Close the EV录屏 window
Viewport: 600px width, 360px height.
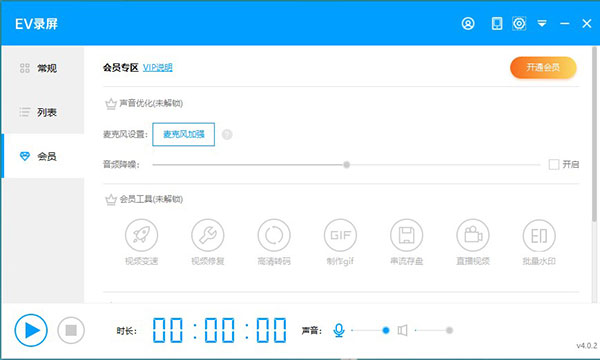[x=587, y=24]
